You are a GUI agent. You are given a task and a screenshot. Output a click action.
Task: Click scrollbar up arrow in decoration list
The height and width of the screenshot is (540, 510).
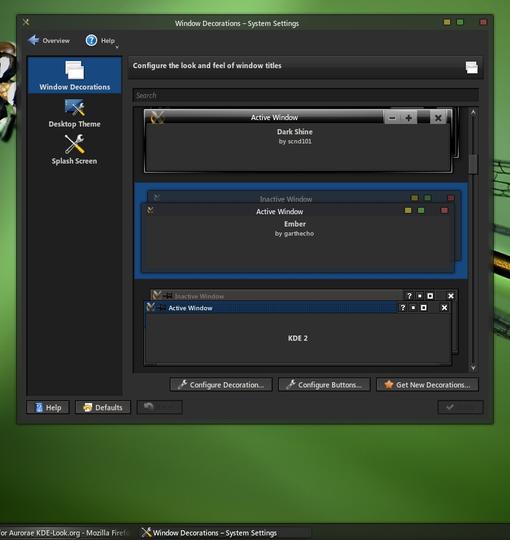(x=473, y=112)
